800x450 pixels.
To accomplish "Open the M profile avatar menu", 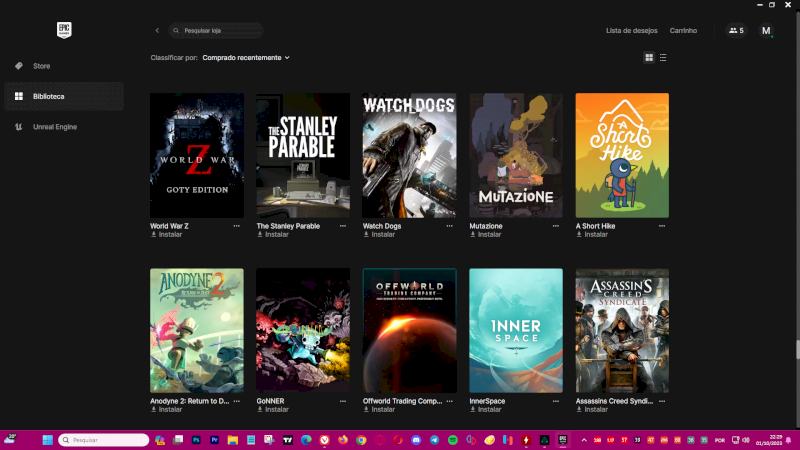I will coord(766,31).
